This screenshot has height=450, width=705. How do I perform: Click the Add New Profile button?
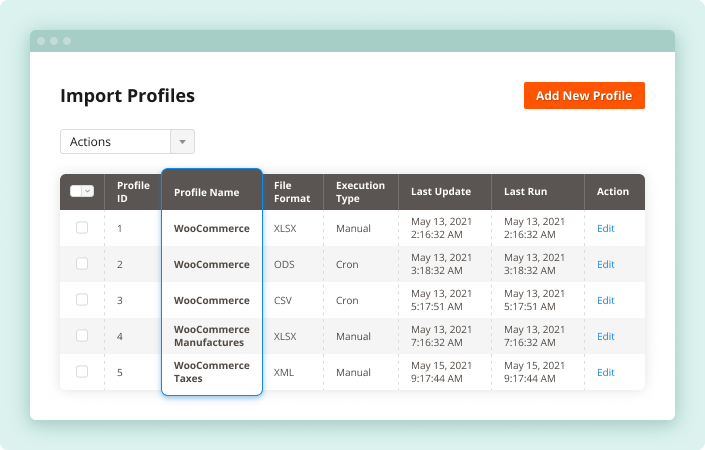584,96
